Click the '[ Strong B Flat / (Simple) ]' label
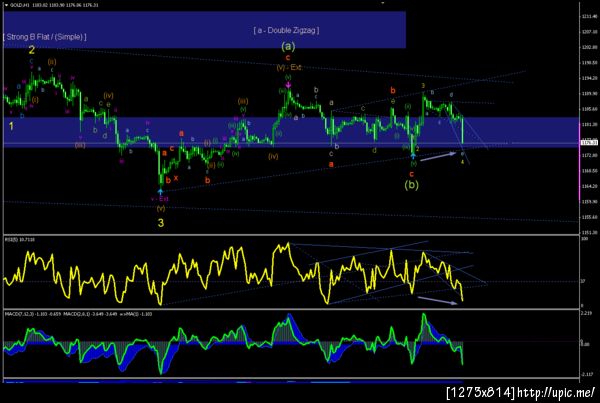The image size is (600, 403). coord(45,37)
